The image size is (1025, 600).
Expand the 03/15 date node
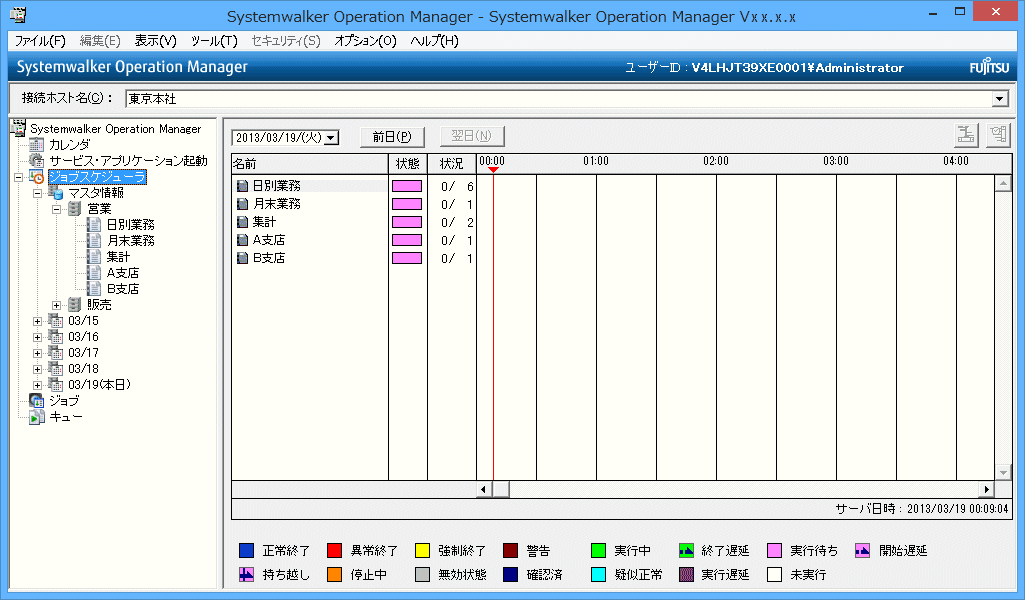37,321
